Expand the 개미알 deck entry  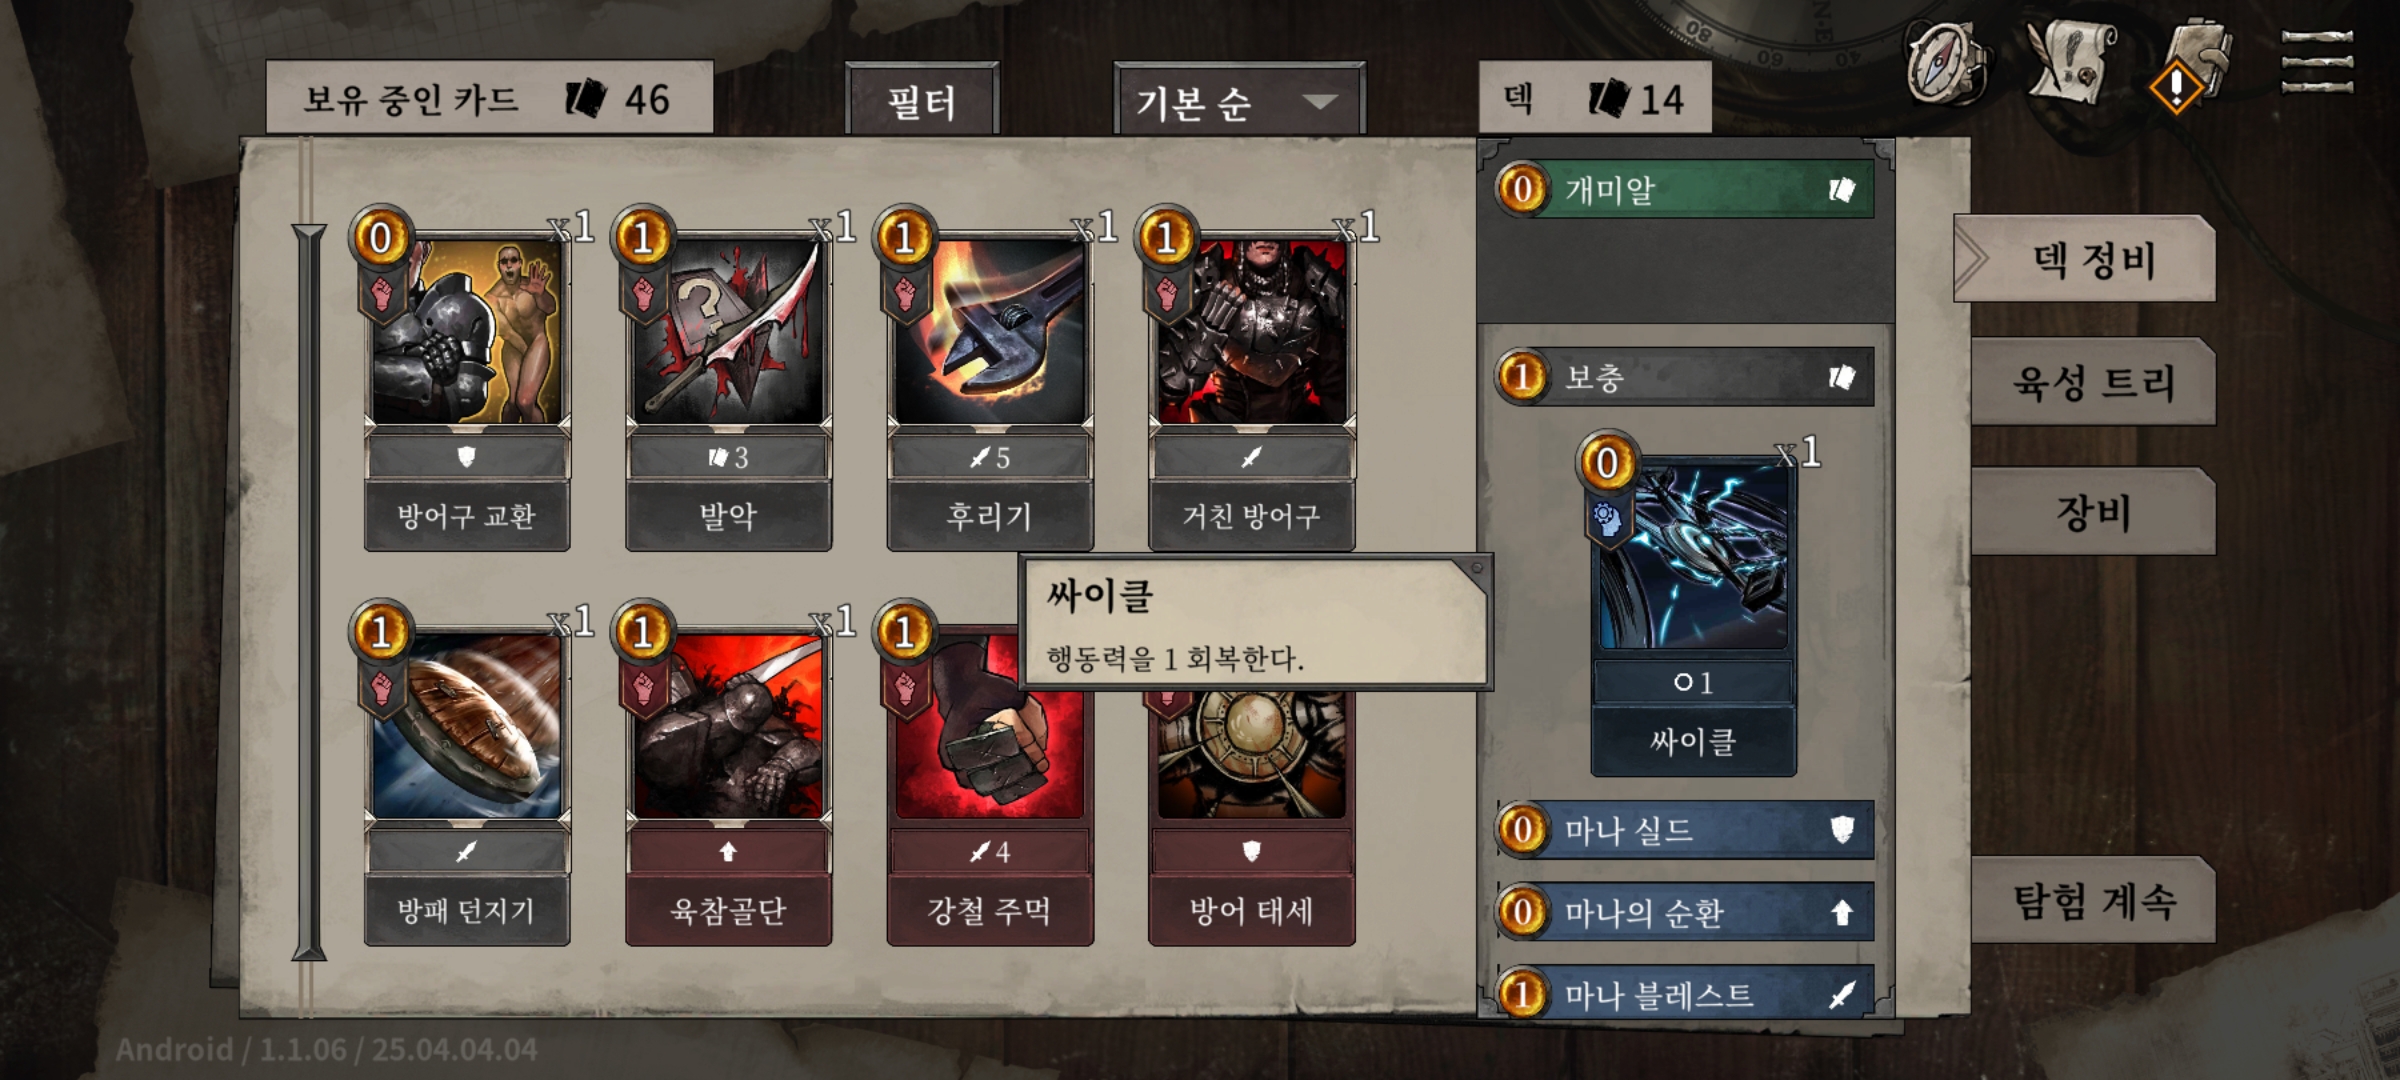click(x=1685, y=189)
